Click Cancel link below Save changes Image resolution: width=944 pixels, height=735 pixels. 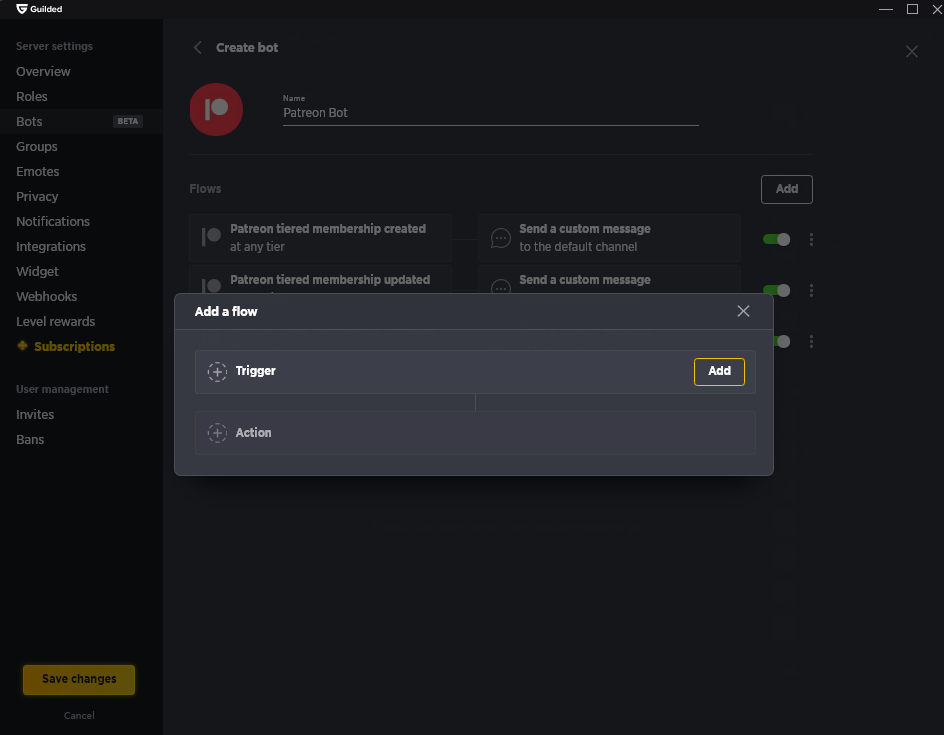point(79,716)
